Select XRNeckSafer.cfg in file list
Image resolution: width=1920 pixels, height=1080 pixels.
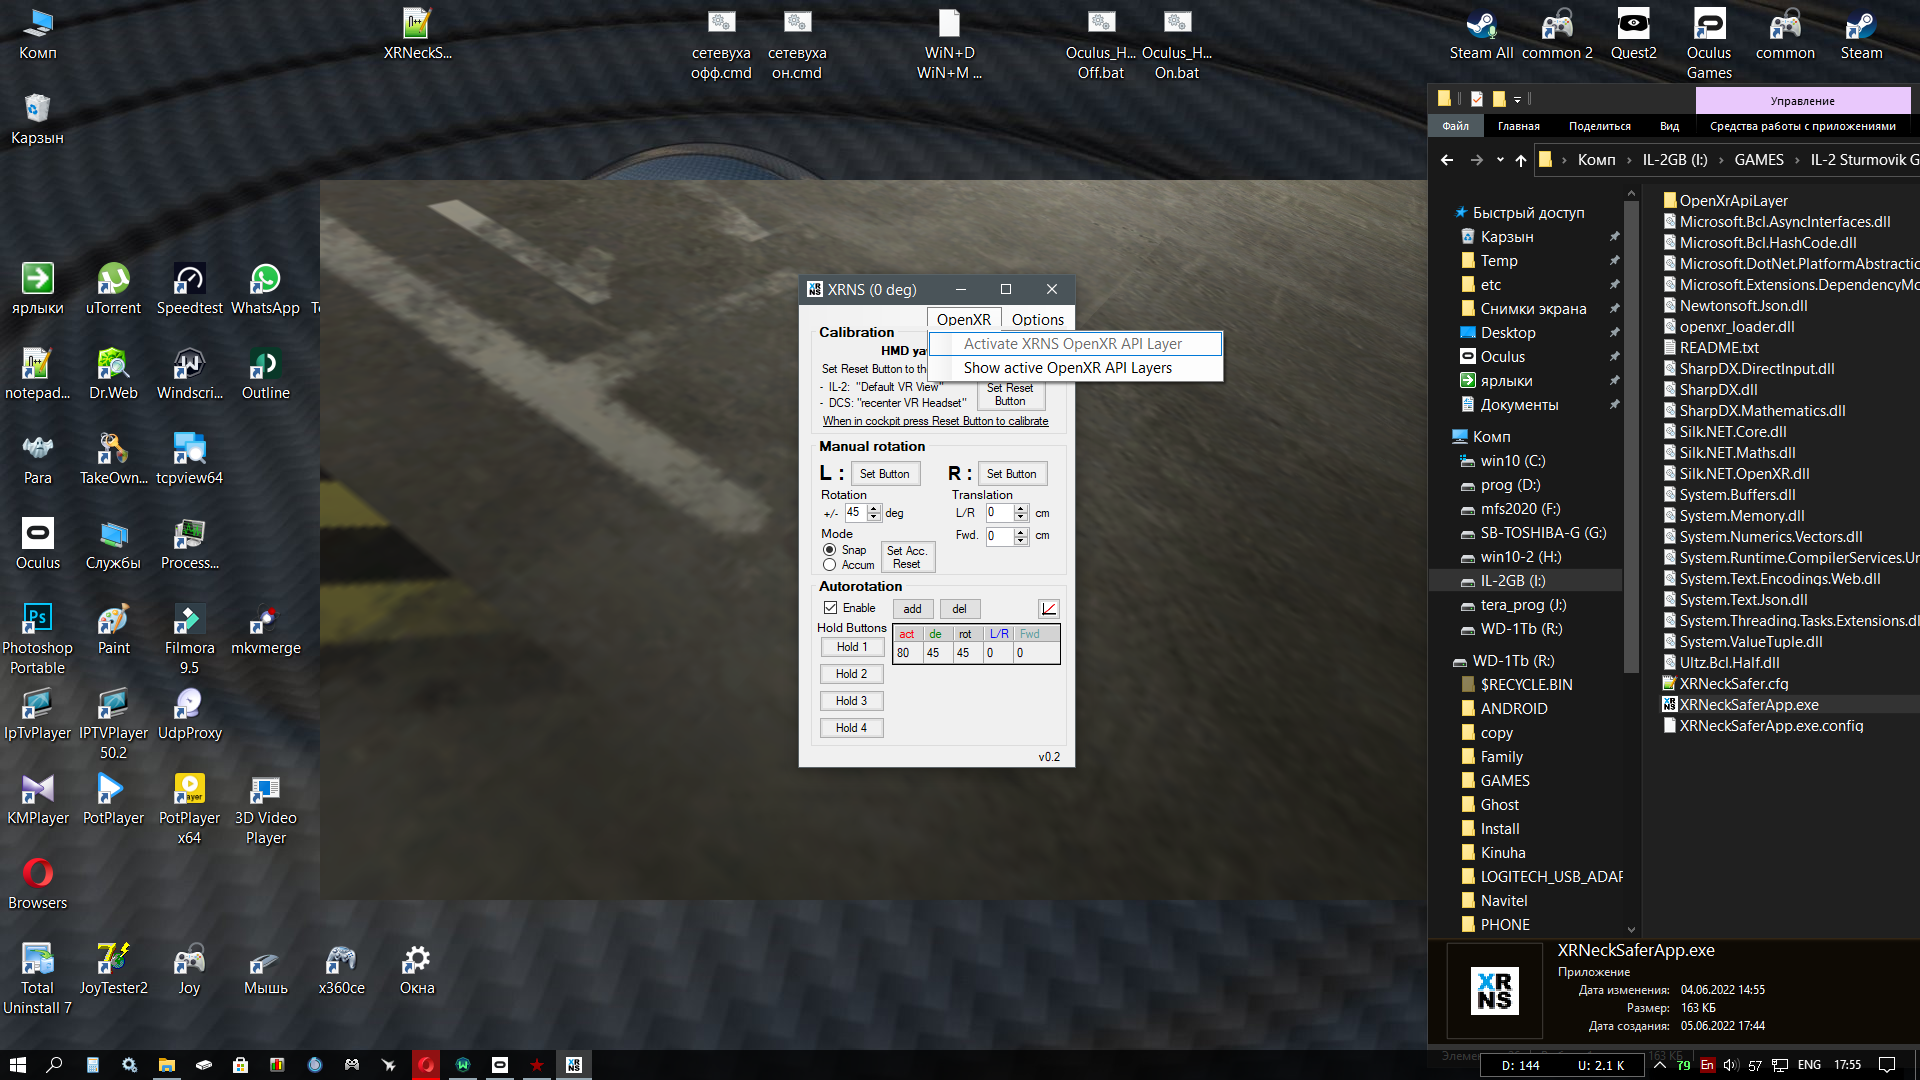[x=1734, y=684]
